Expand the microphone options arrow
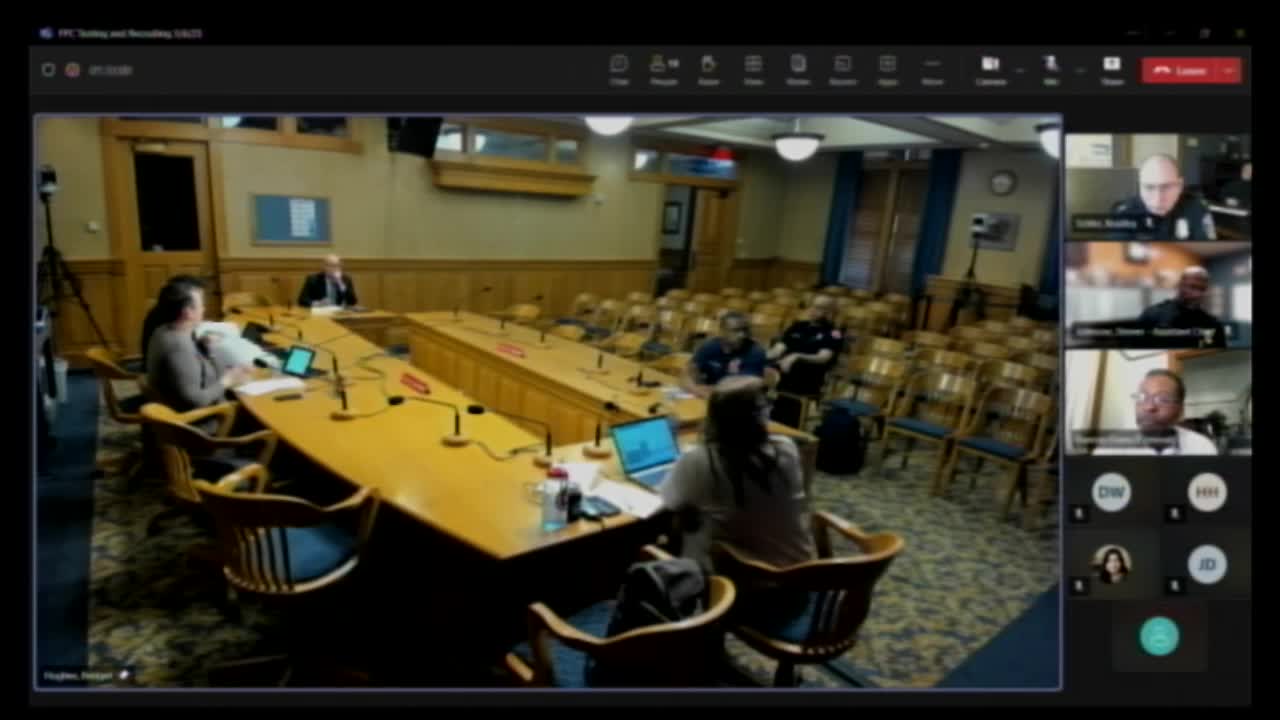 click(1080, 70)
